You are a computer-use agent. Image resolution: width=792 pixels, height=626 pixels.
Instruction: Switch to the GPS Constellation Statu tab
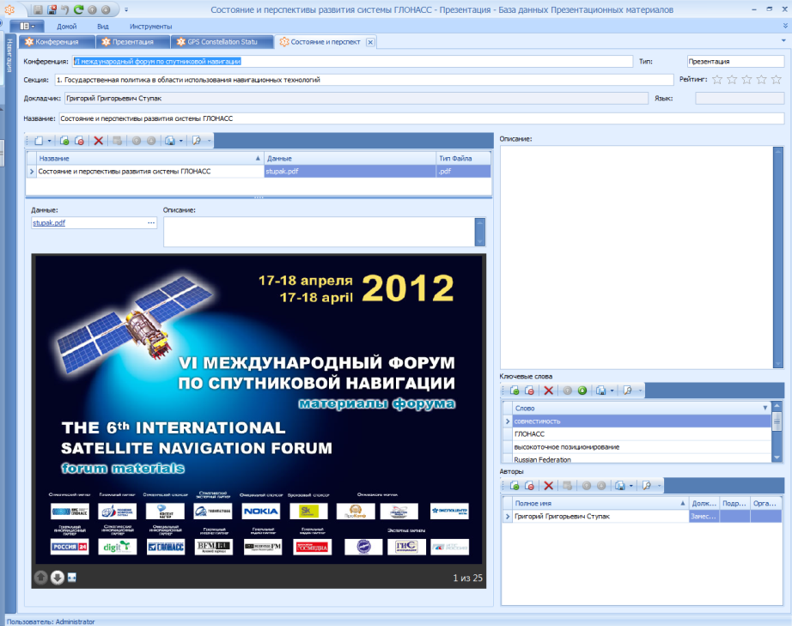222,42
